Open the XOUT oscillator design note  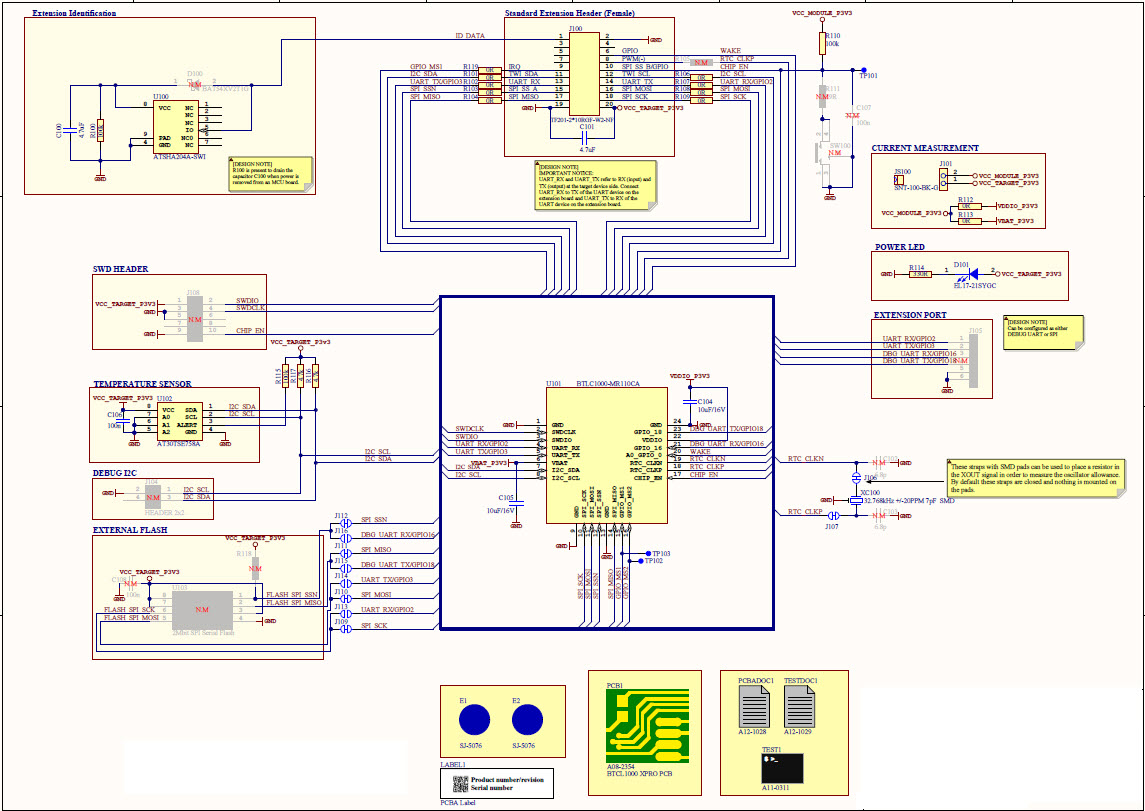tap(1035, 477)
